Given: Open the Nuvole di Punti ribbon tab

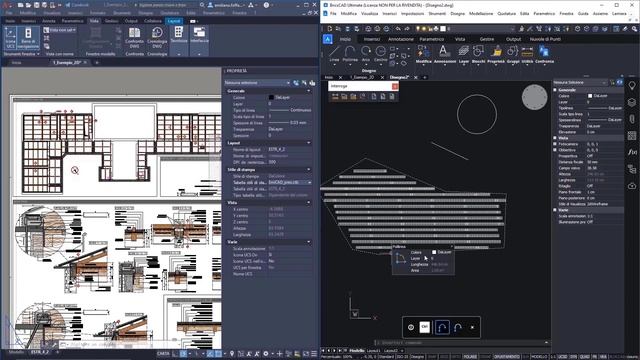Looking at the screenshot, I should tap(545, 39).
